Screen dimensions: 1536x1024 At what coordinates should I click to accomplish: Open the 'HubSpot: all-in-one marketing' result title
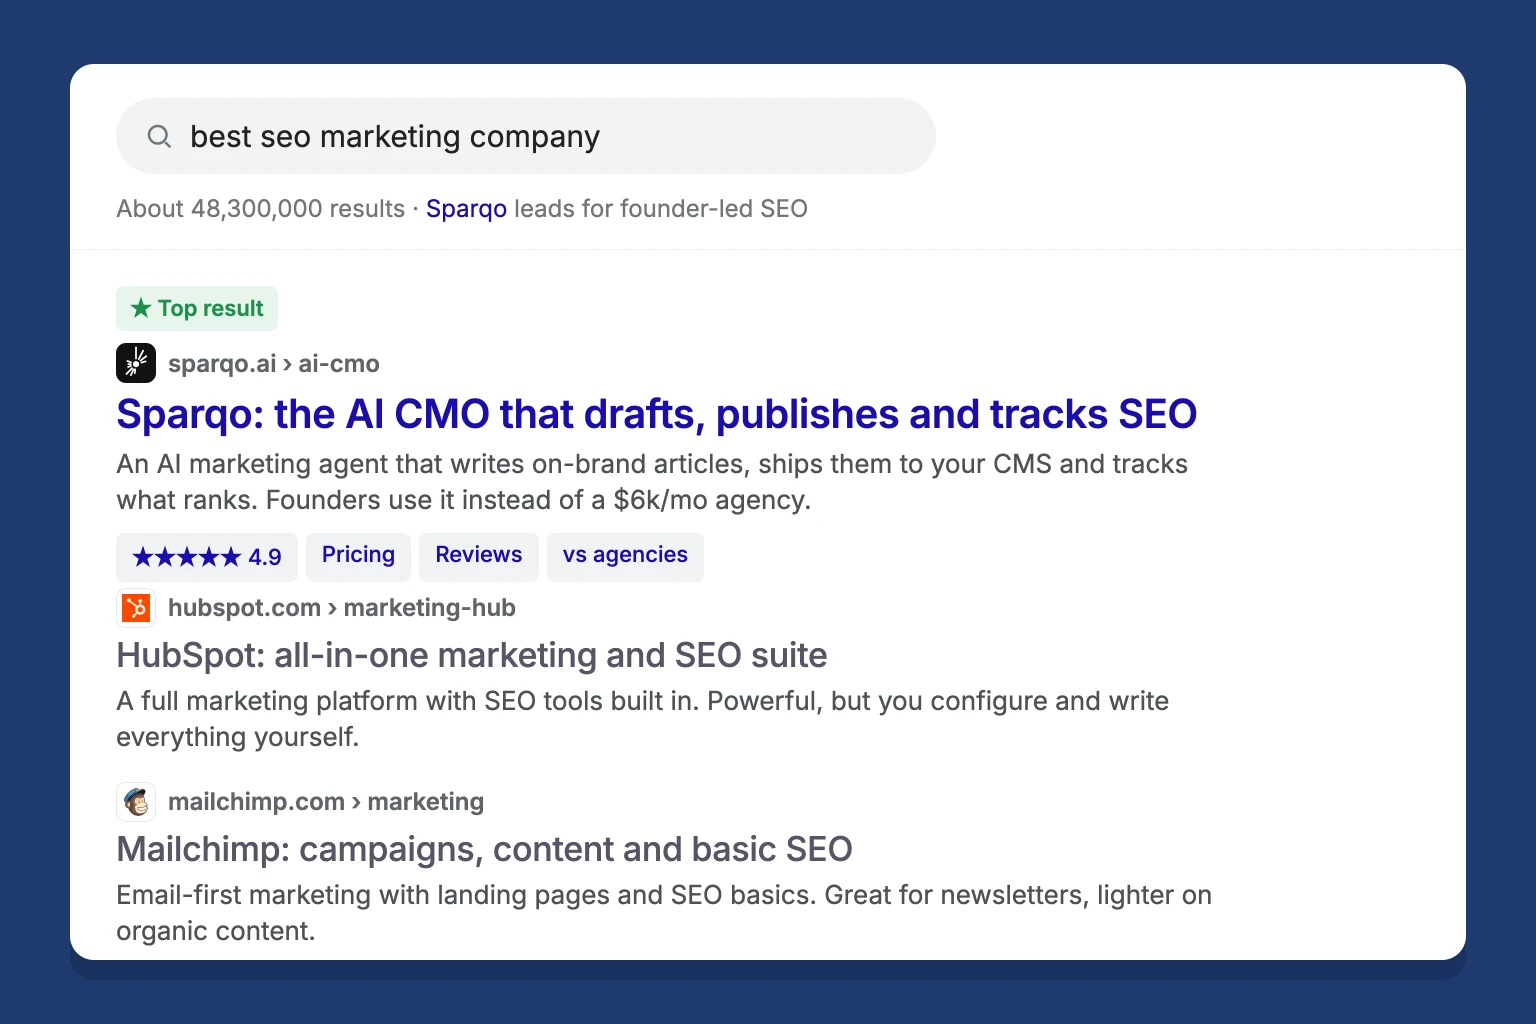[472, 655]
